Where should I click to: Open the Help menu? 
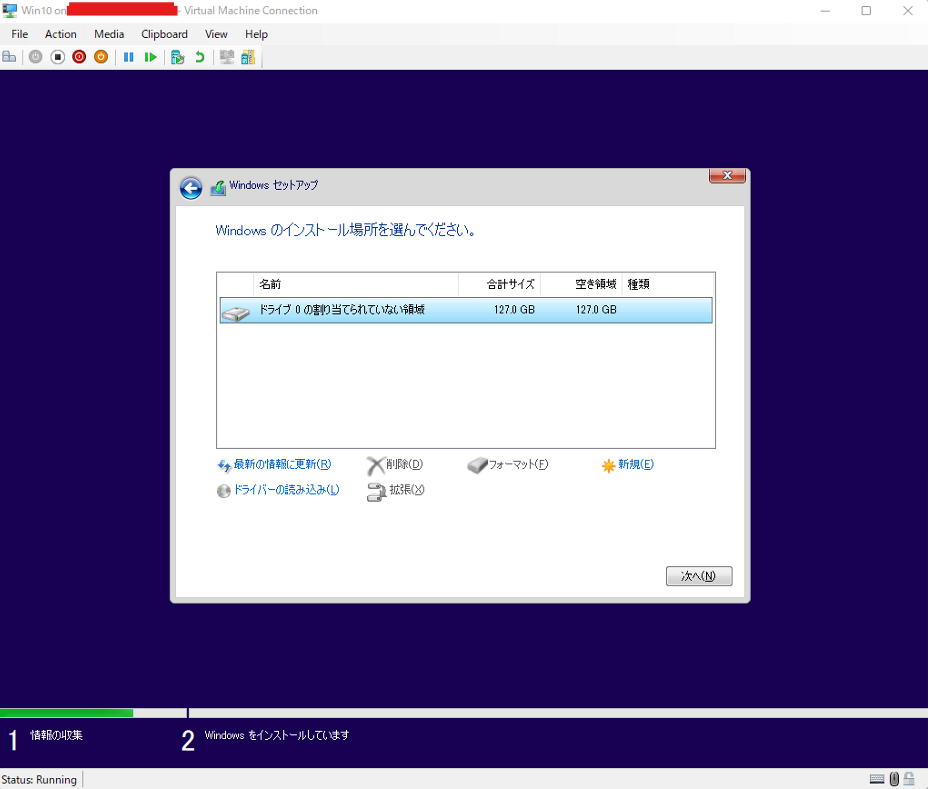(x=256, y=34)
